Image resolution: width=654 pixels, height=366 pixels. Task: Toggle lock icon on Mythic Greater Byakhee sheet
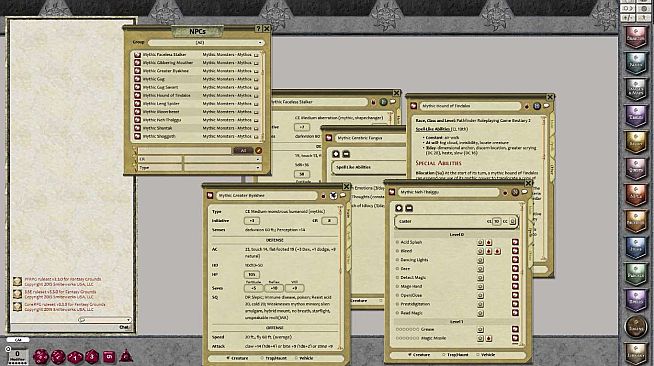click(x=323, y=196)
